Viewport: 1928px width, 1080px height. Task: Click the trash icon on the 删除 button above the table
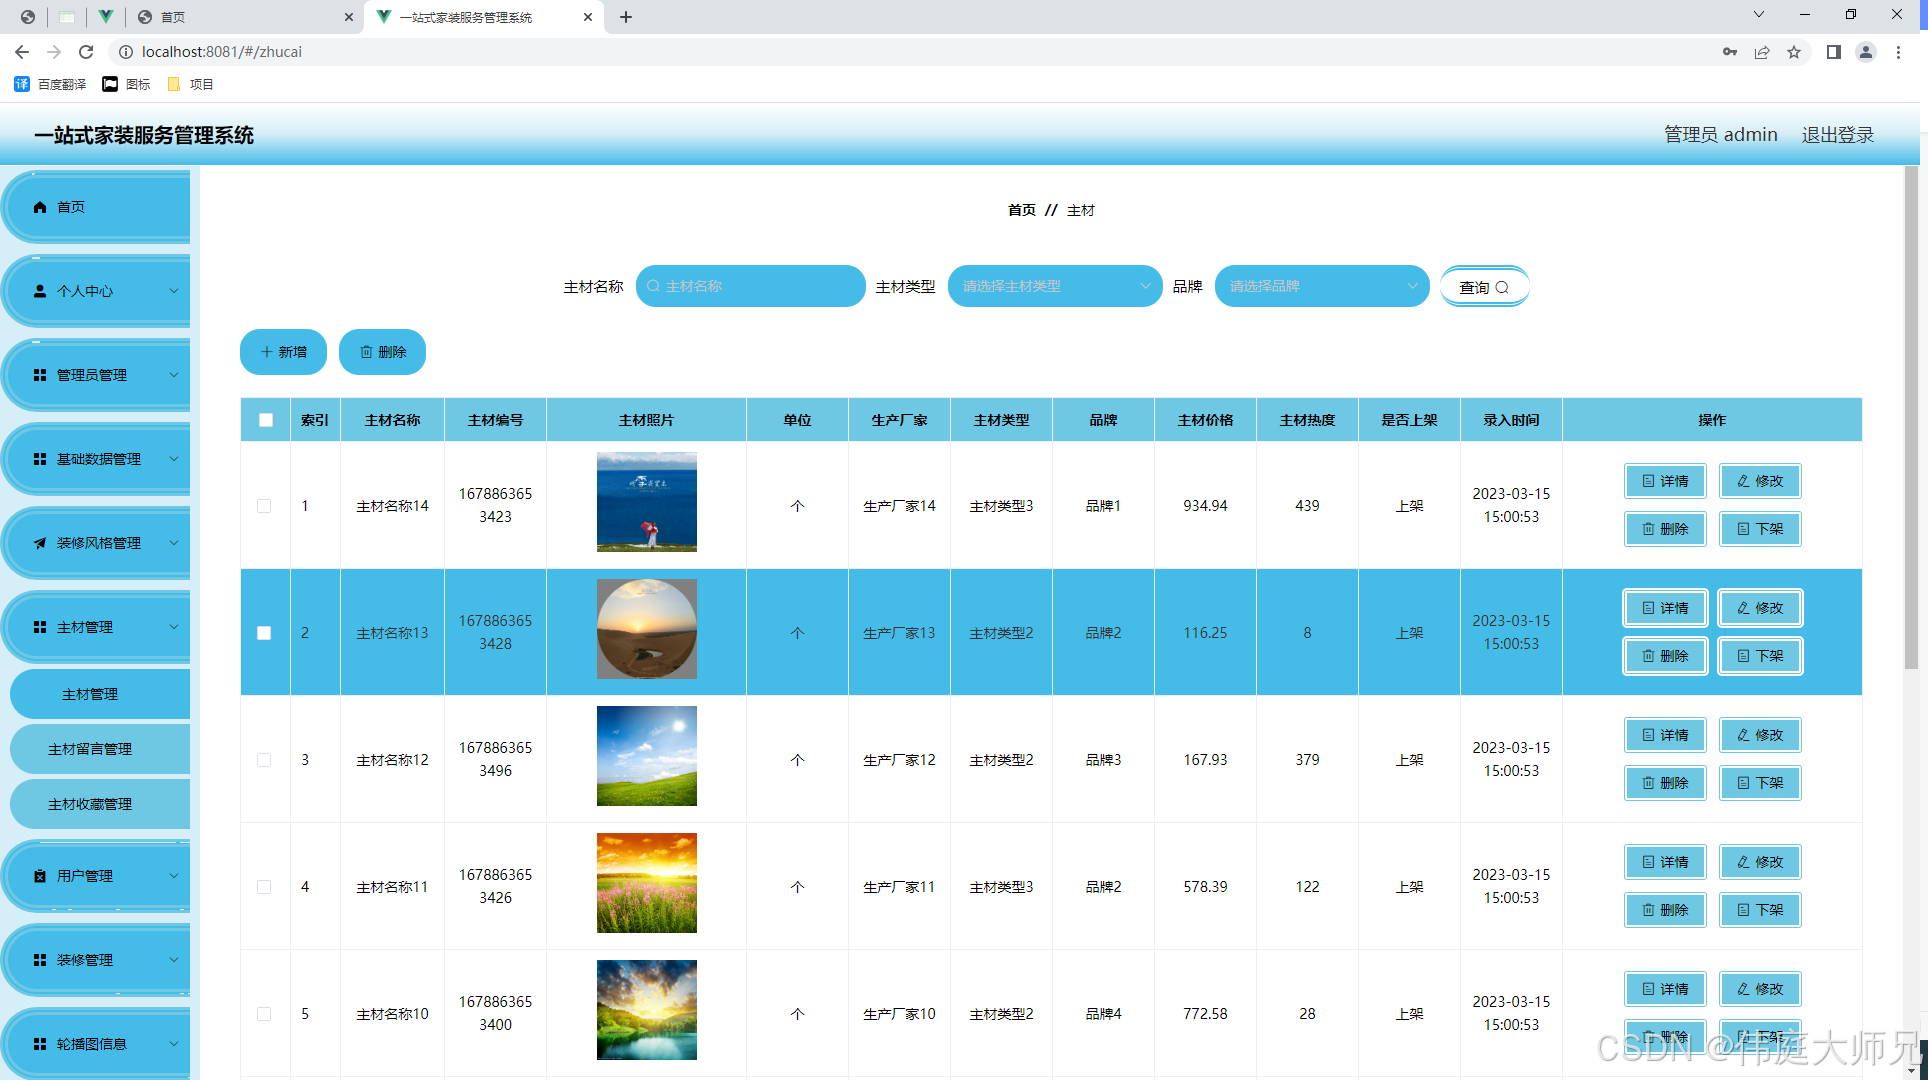tap(366, 352)
